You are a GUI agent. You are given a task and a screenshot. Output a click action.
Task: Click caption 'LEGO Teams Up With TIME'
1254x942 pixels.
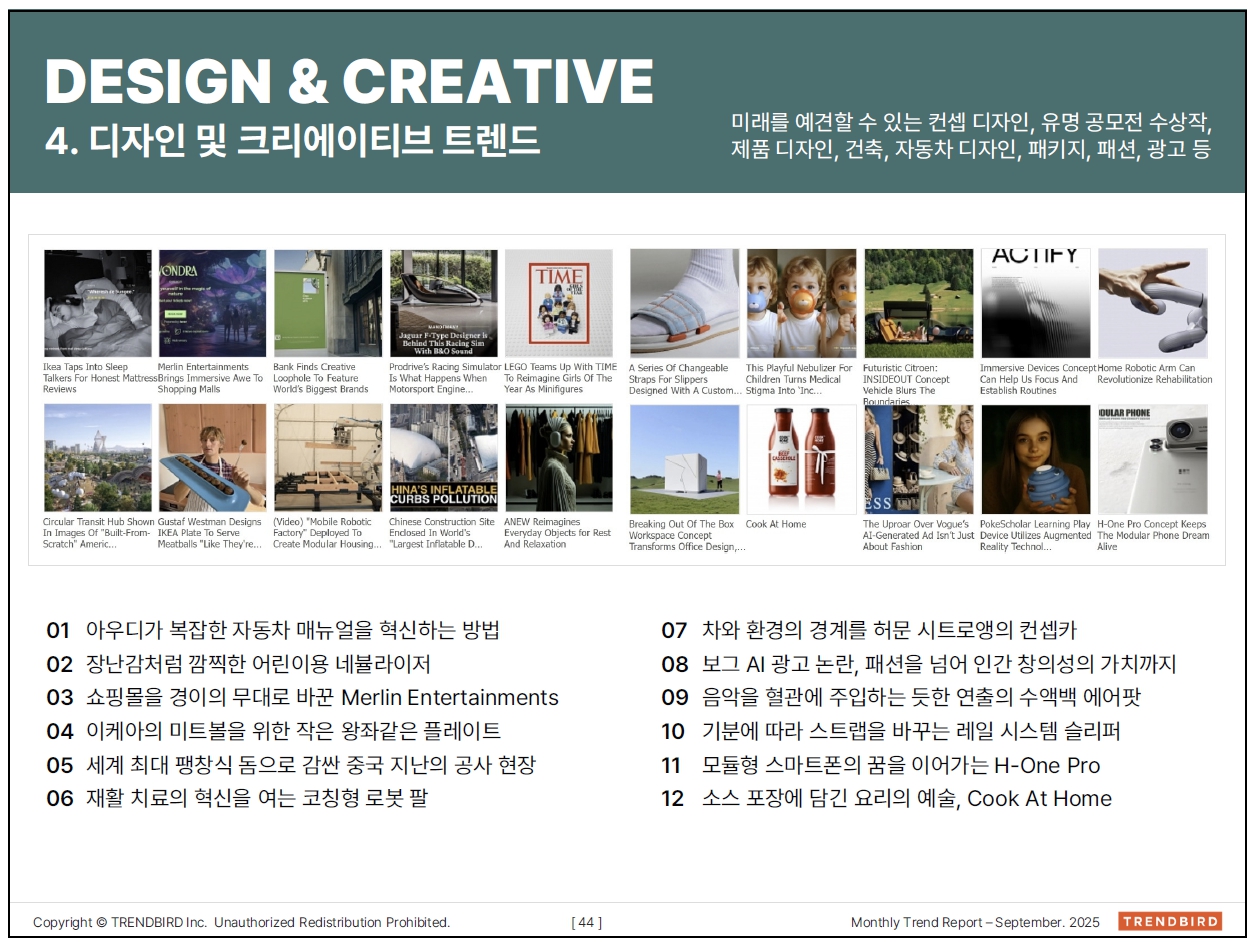click(x=560, y=378)
